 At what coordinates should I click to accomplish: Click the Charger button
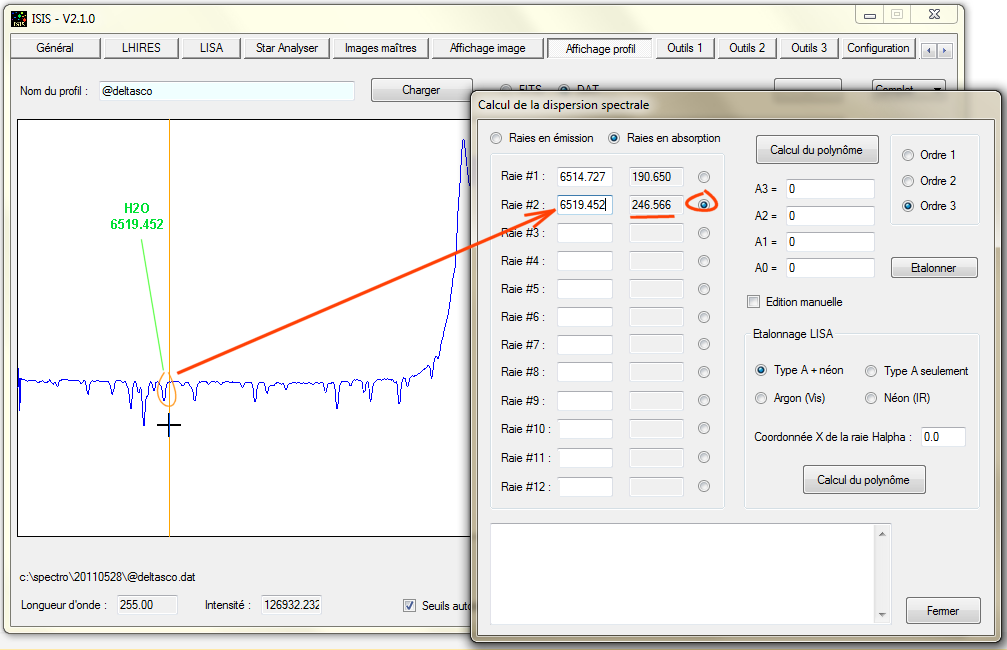[421, 90]
